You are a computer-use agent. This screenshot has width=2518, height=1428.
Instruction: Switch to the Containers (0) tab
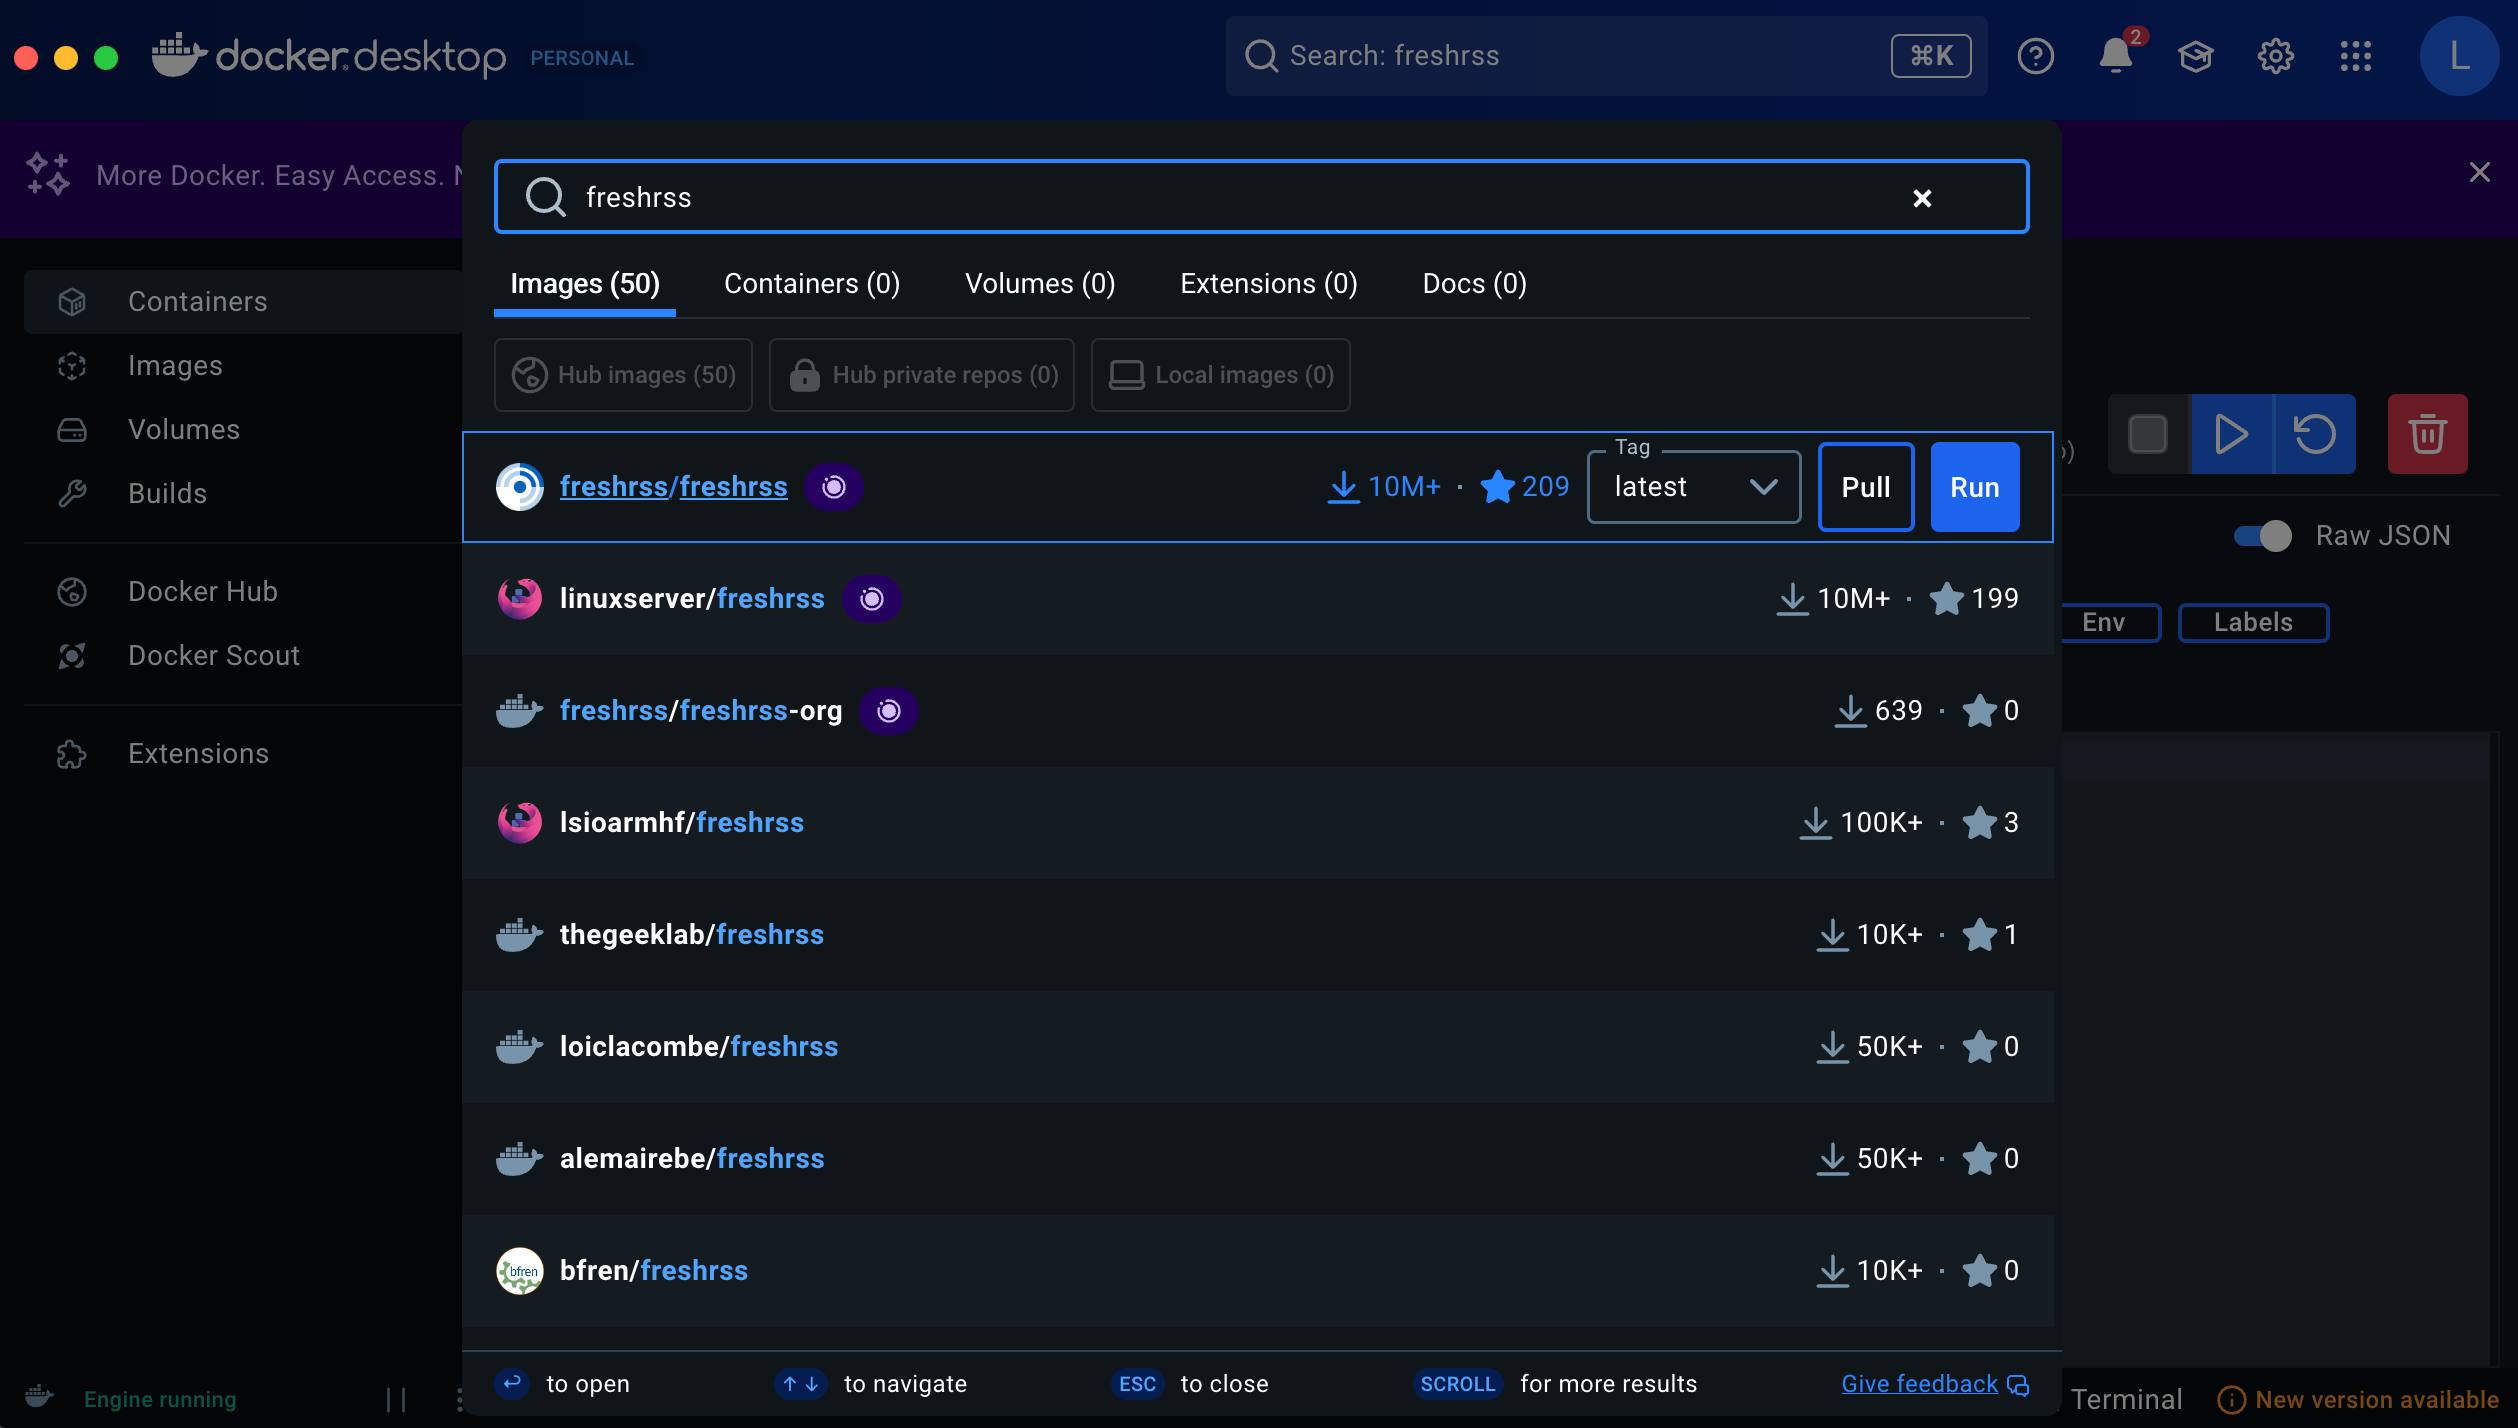pyautogui.click(x=811, y=284)
